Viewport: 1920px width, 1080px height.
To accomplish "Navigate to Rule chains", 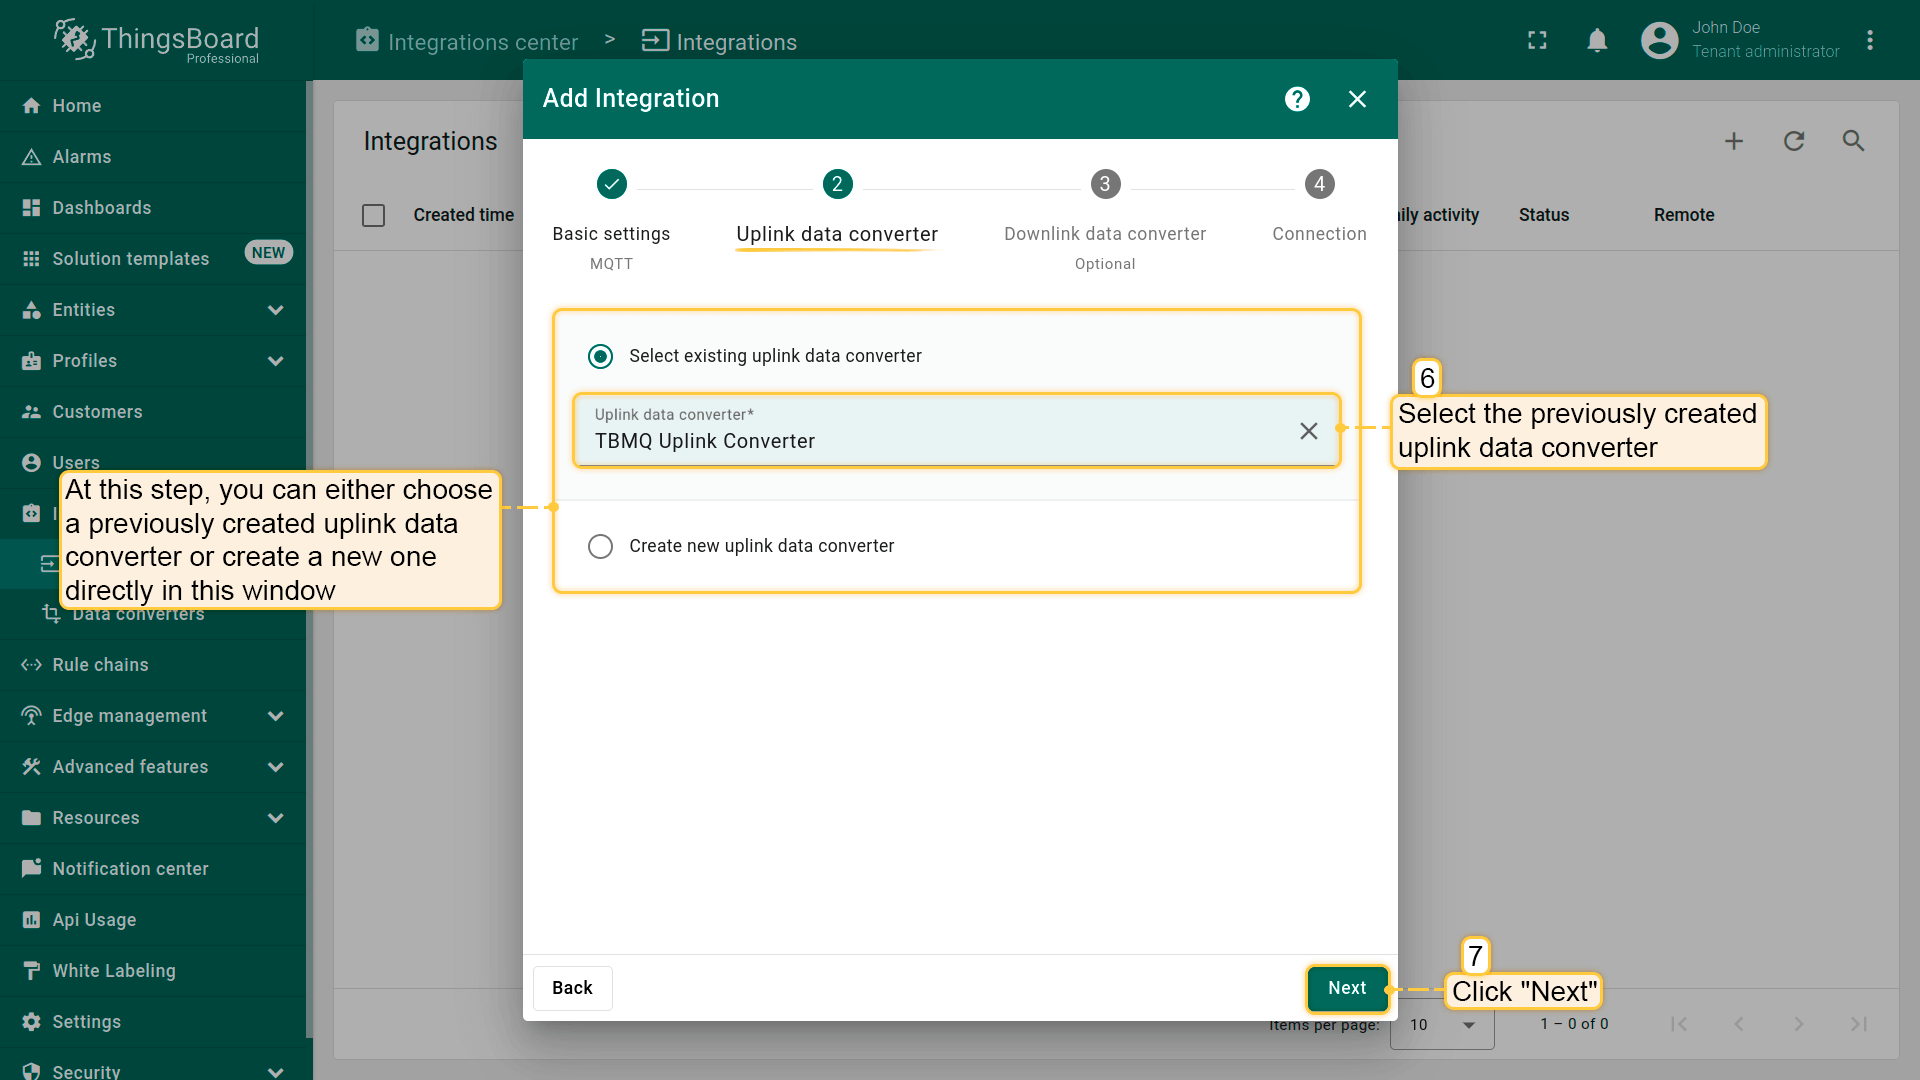I will pos(98,664).
